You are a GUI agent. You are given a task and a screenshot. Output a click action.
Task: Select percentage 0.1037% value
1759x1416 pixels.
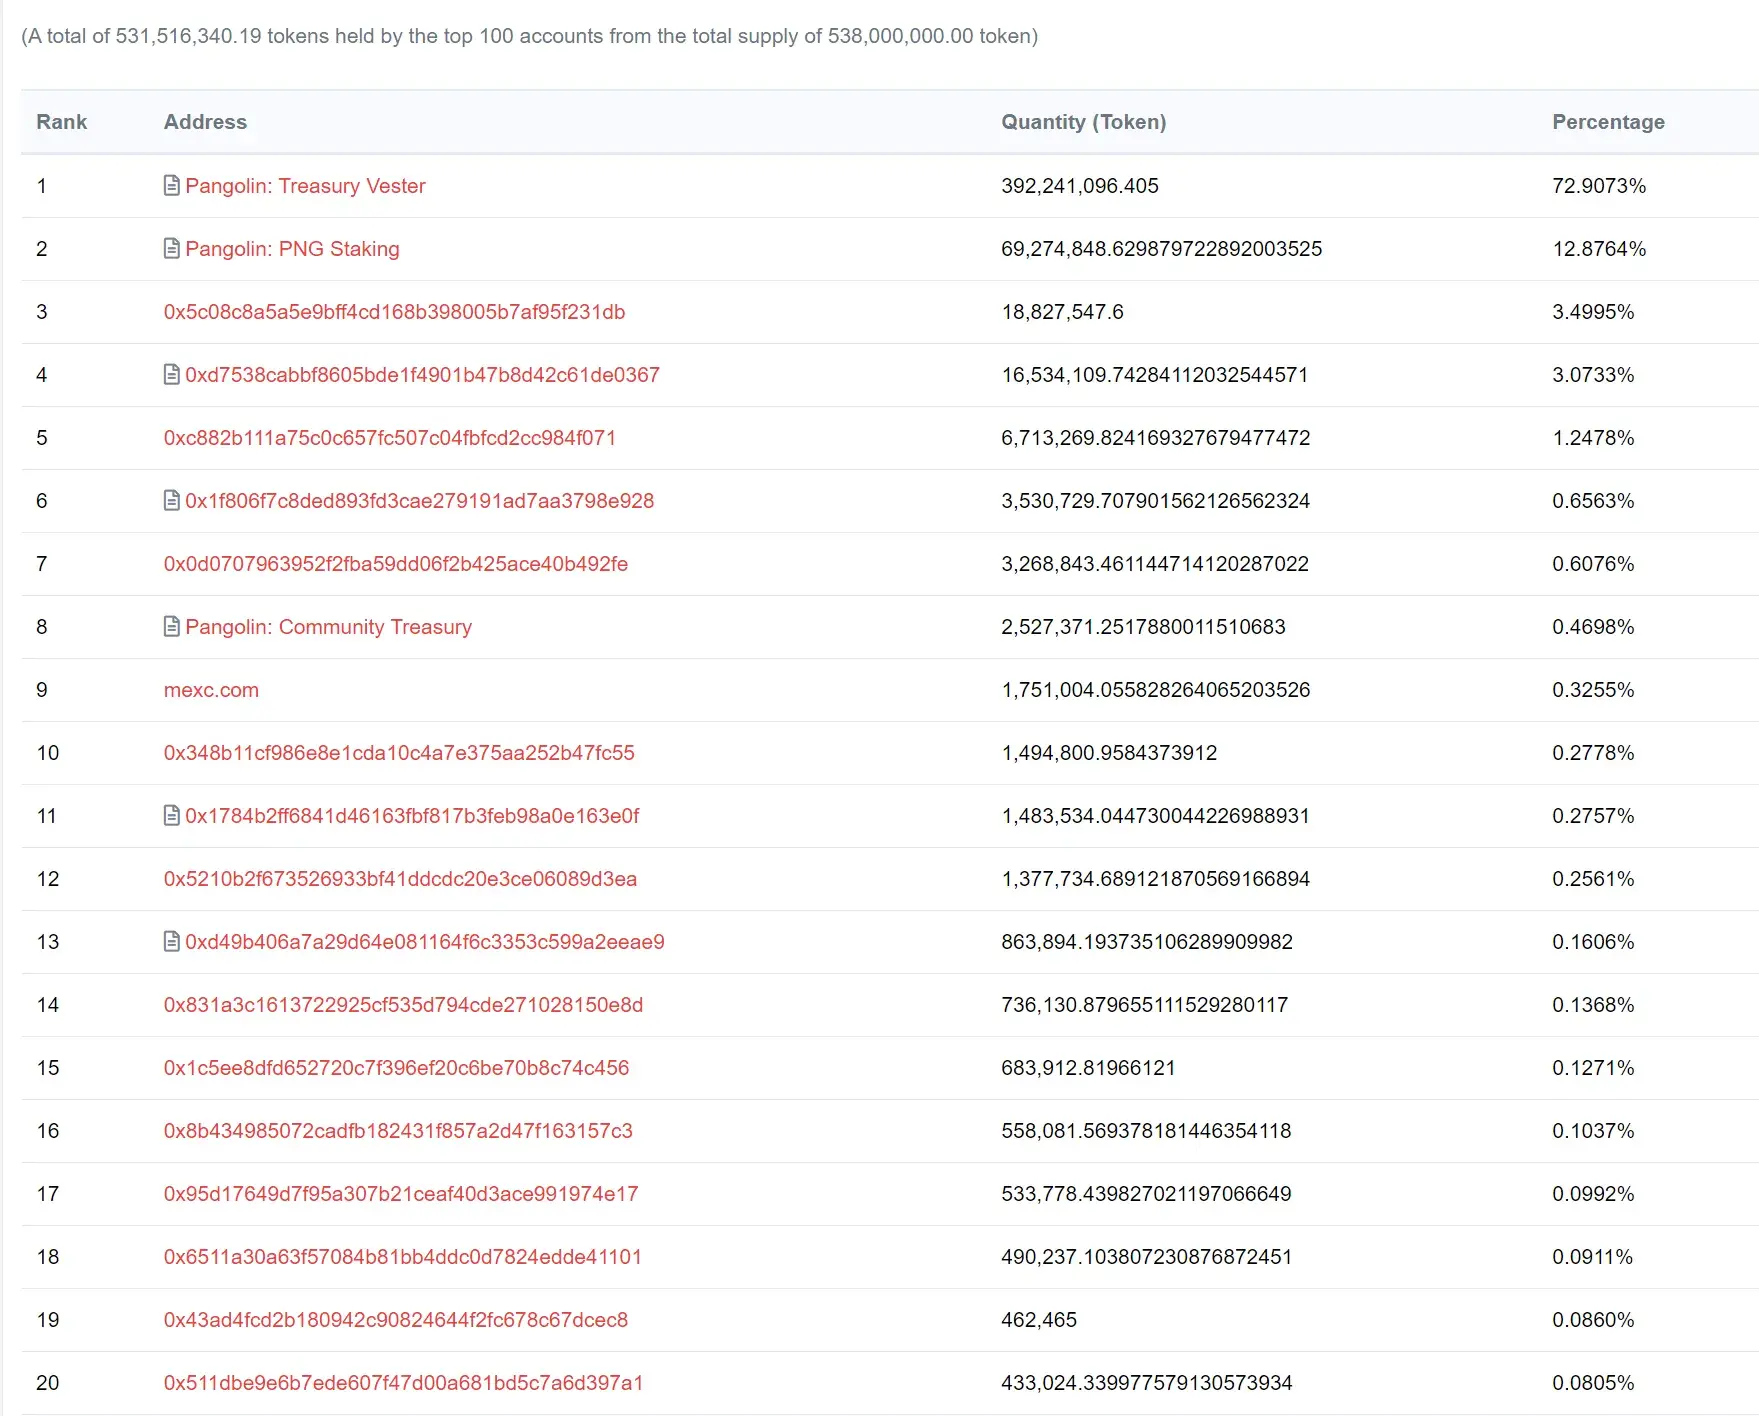click(x=1593, y=1131)
